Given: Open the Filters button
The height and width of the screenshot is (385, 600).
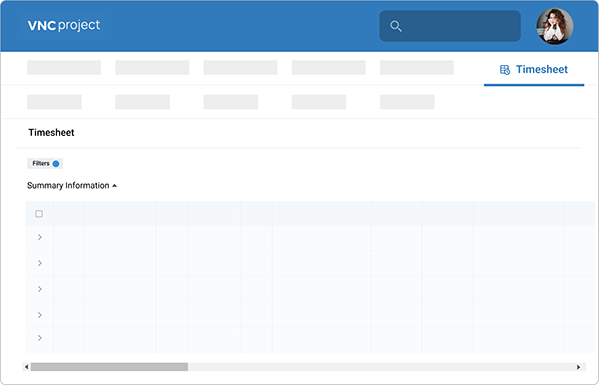Looking at the screenshot, I should tap(45, 163).
